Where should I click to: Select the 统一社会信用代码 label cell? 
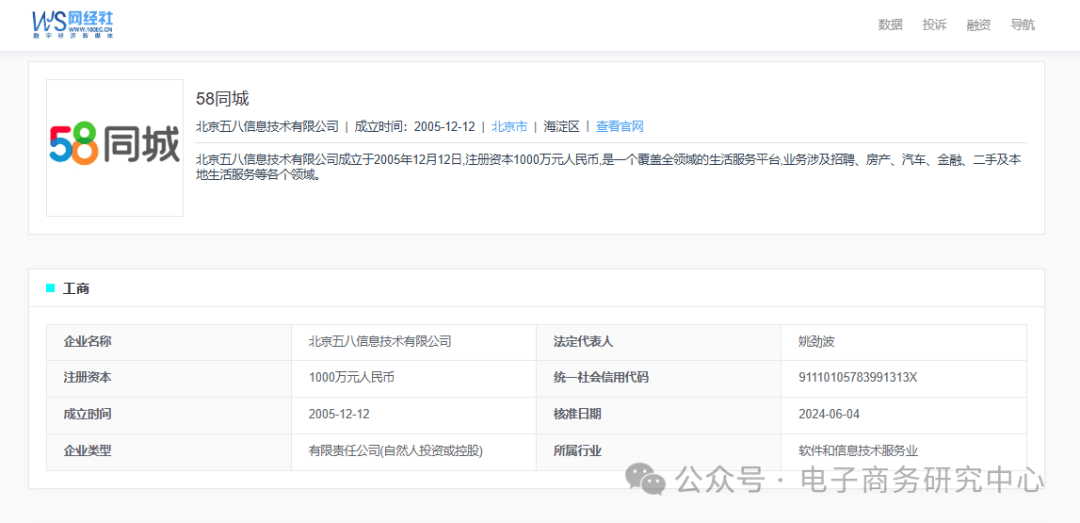point(658,378)
